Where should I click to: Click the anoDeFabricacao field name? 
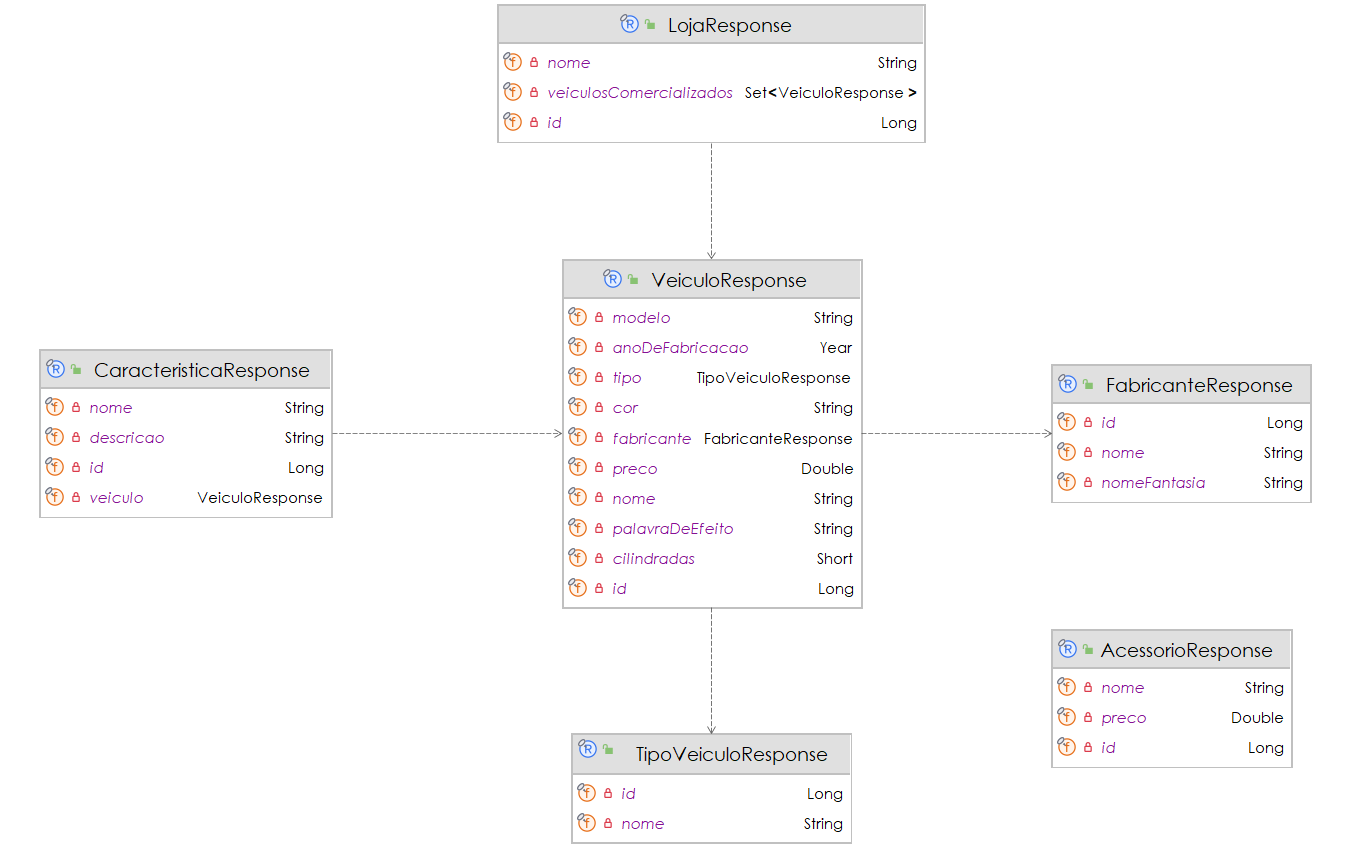tap(680, 348)
